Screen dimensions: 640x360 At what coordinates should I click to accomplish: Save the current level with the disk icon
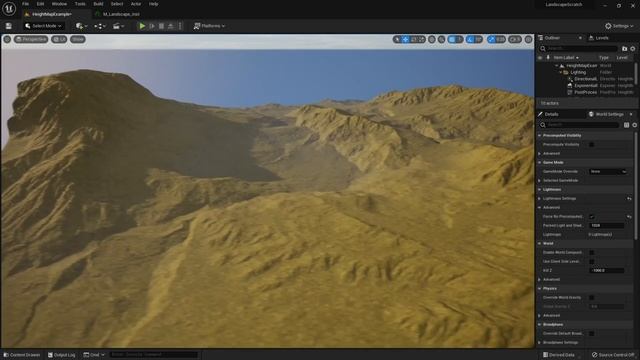pos(9,26)
